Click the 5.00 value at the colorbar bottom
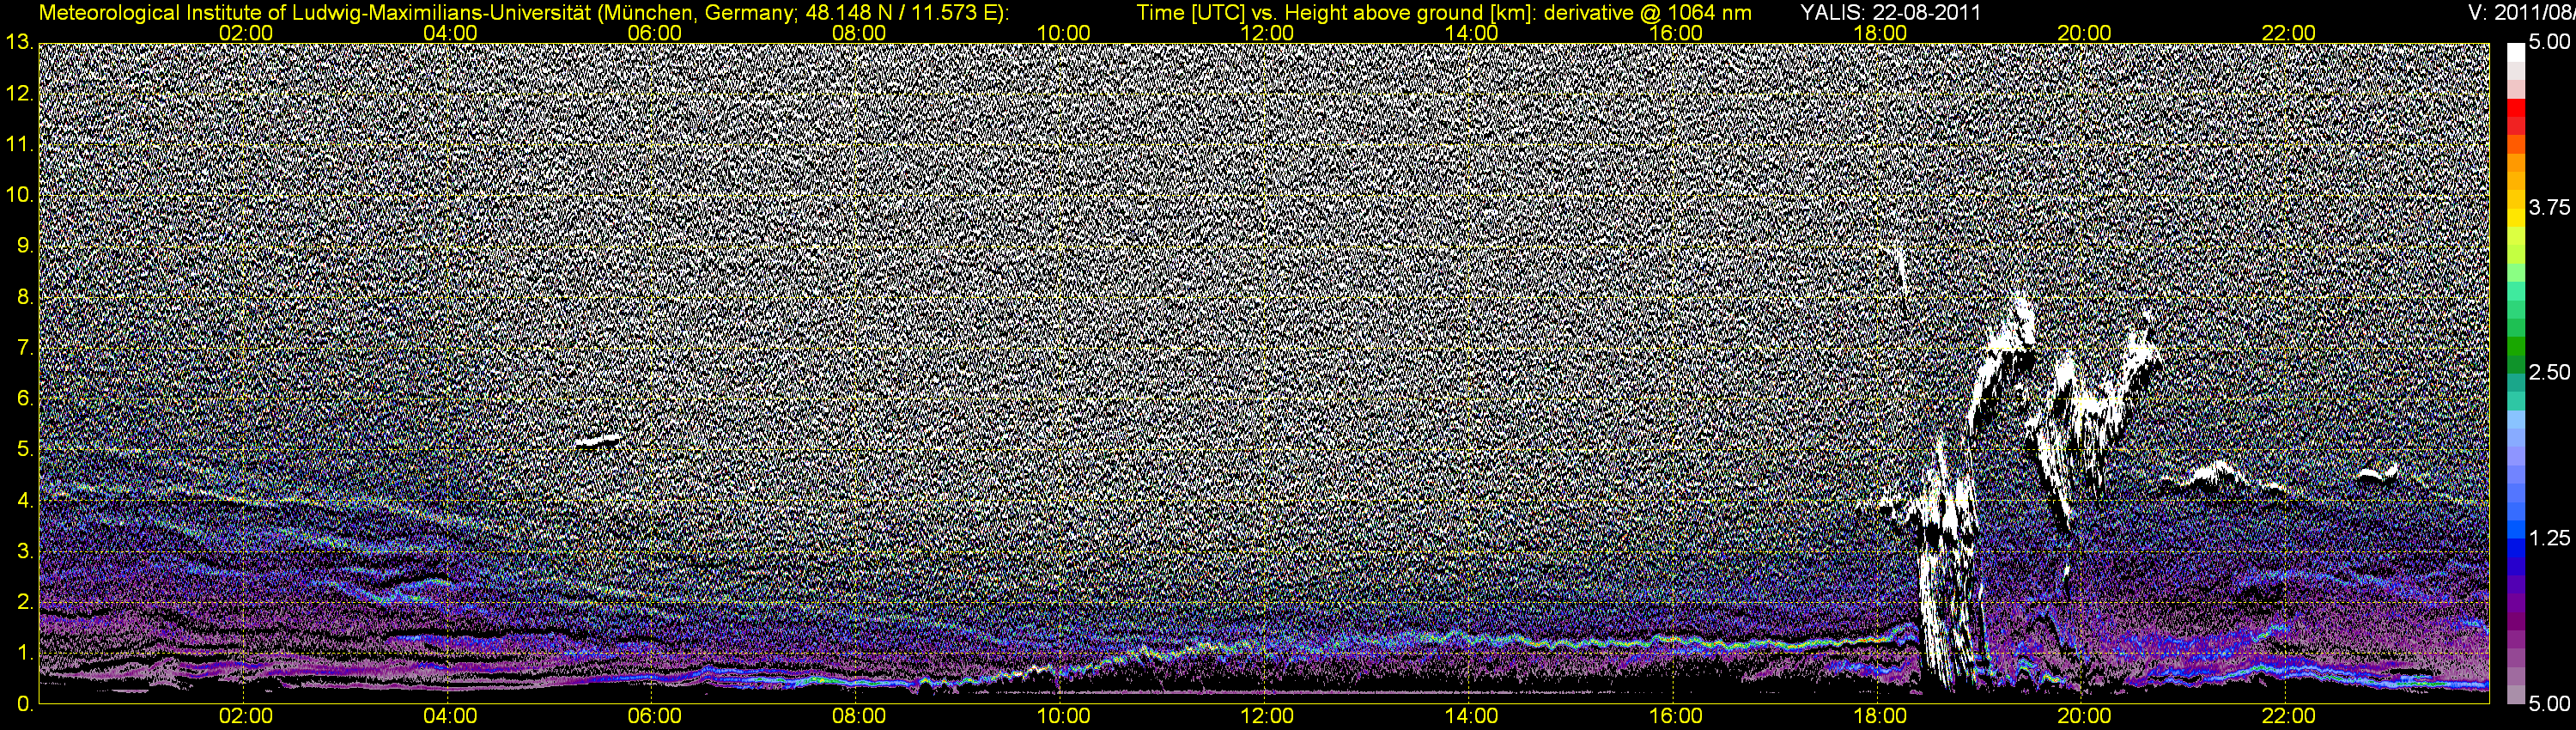Image resolution: width=2576 pixels, height=730 pixels. coord(2548,704)
